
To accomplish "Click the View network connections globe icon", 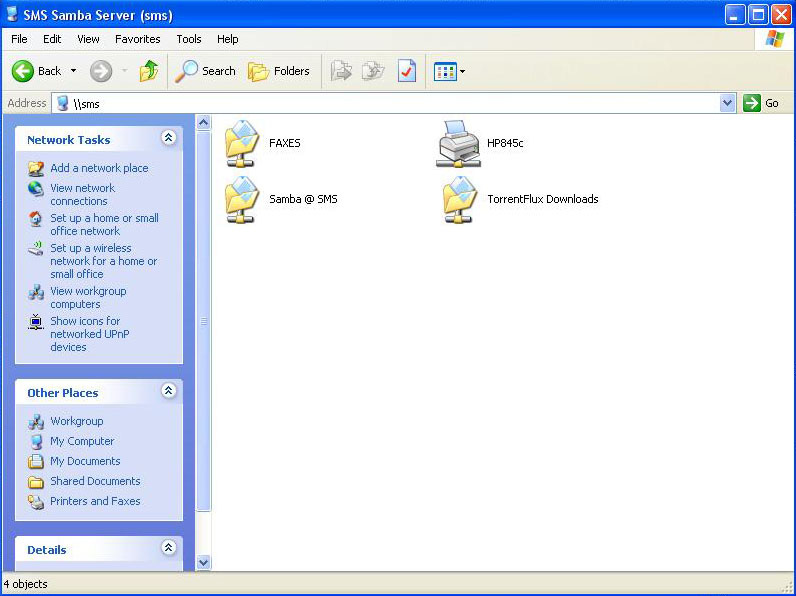I will pos(36,189).
